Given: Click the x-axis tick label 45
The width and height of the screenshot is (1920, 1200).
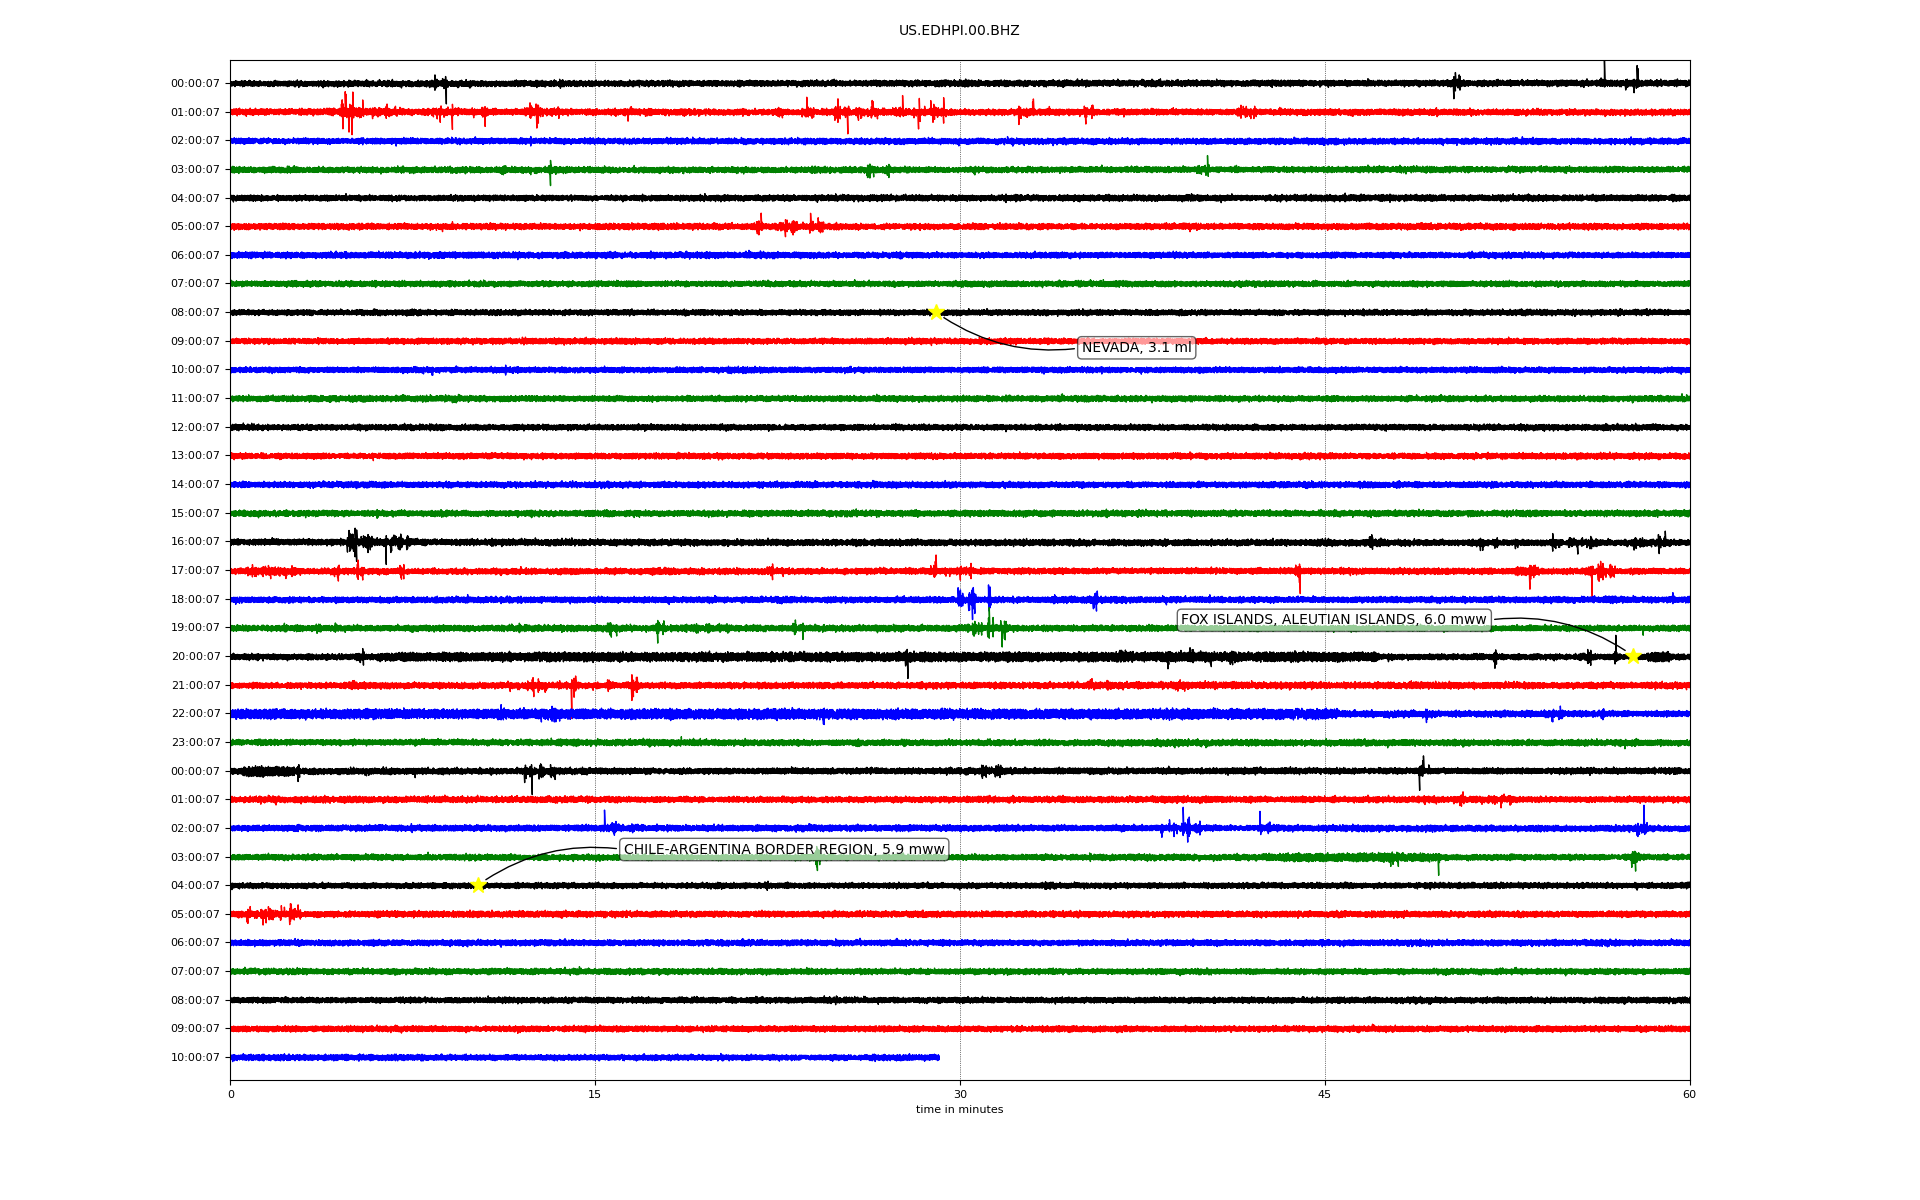Looking at the screenshot, I should [x=1325, y=1094].
